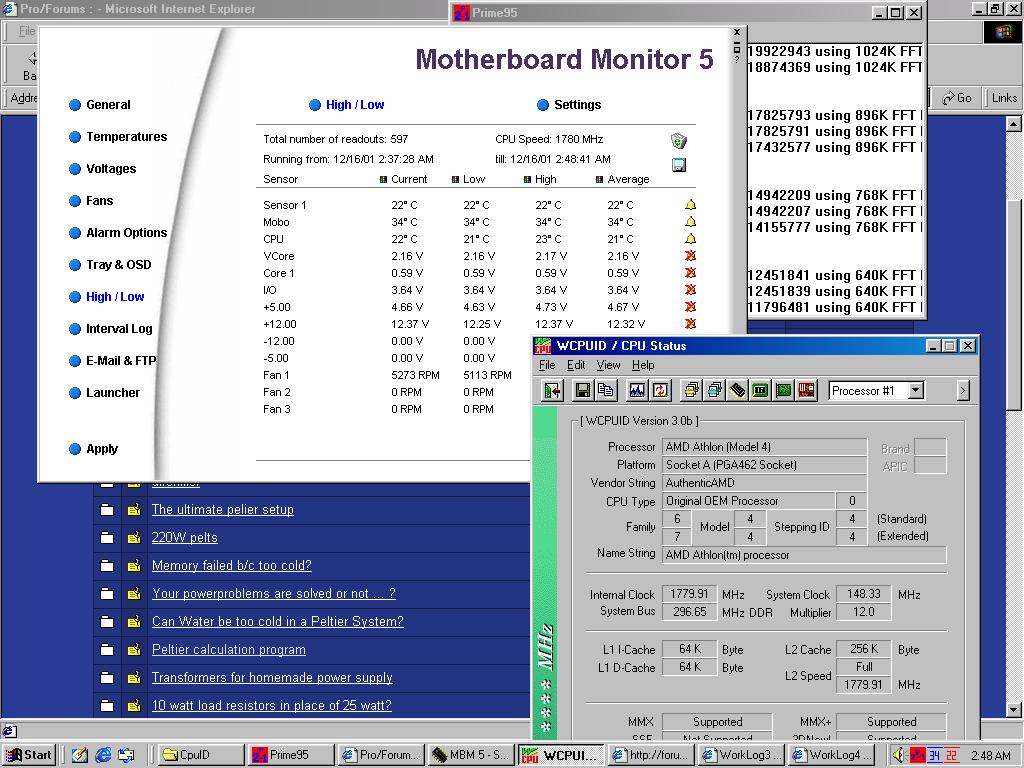1024x768 pixels.
Task: Switch to the WorkLog3 taskbar button
Action: pyautogui.click(x=741, y=755)
